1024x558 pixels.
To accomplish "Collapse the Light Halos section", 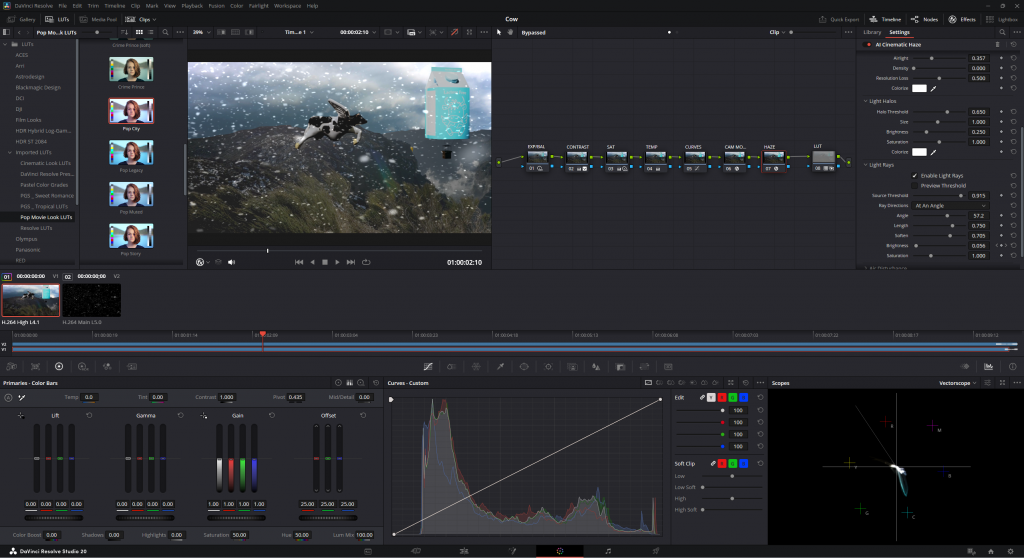I will tap(866, 101).
